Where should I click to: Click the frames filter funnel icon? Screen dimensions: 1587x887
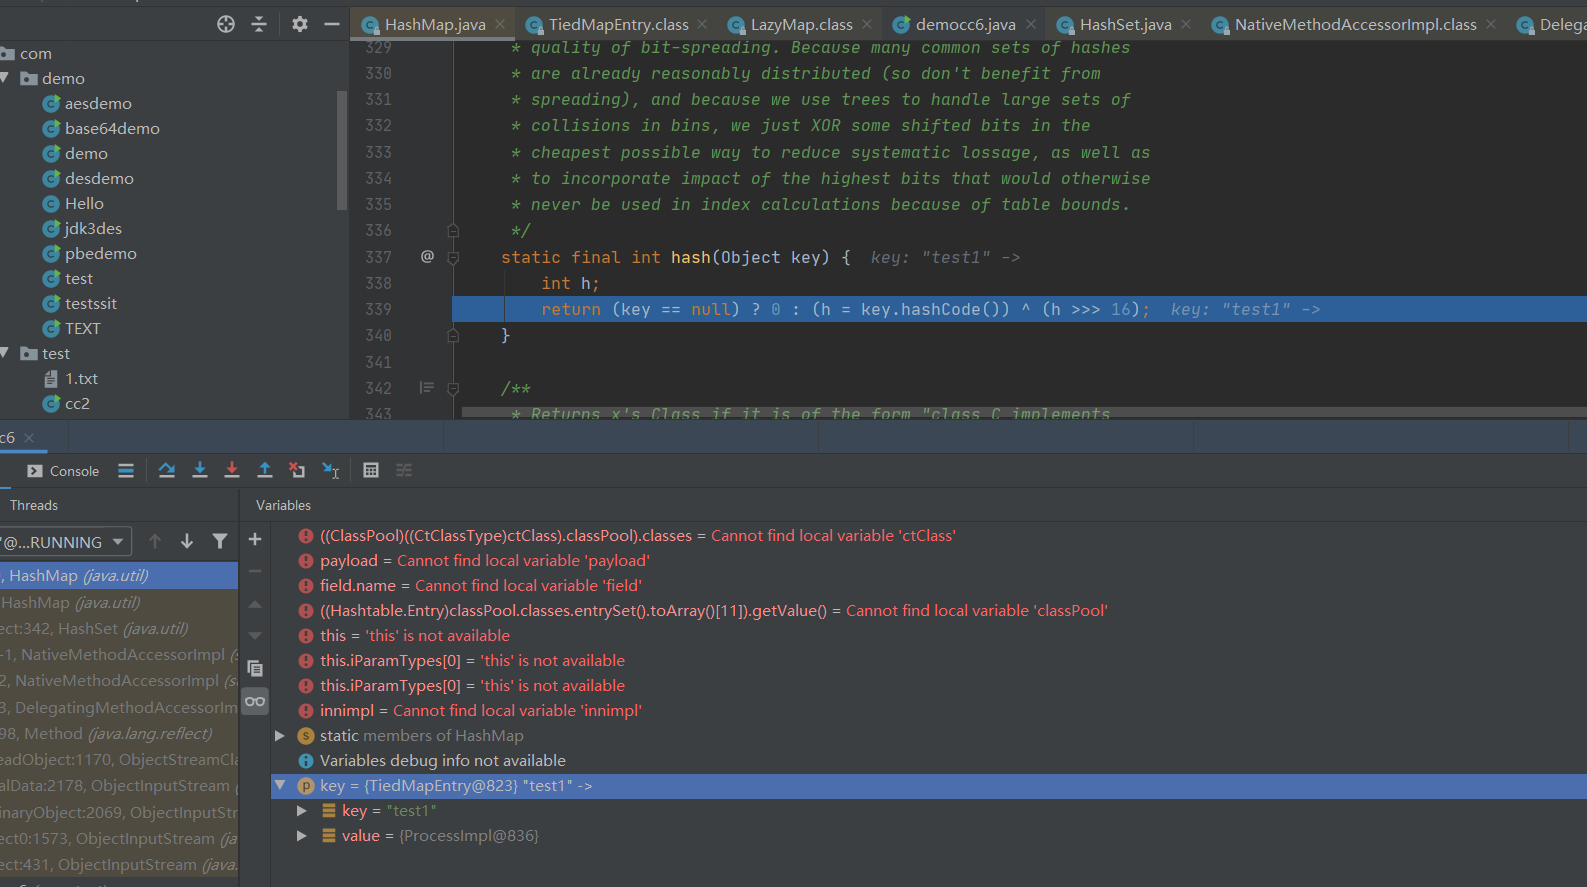pyautogui.click(x=220, y=541)
